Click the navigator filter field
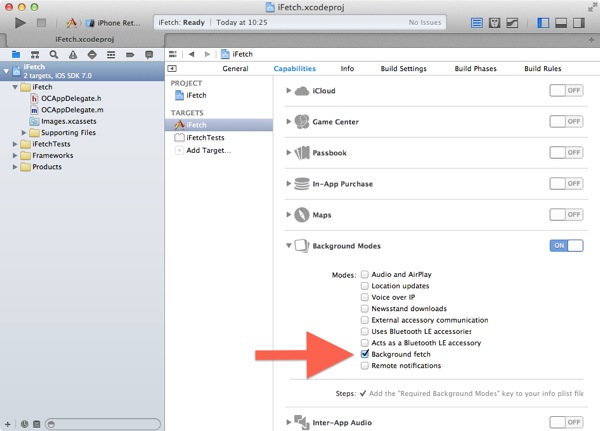The image size is (600, 431). tap(103, 424)
